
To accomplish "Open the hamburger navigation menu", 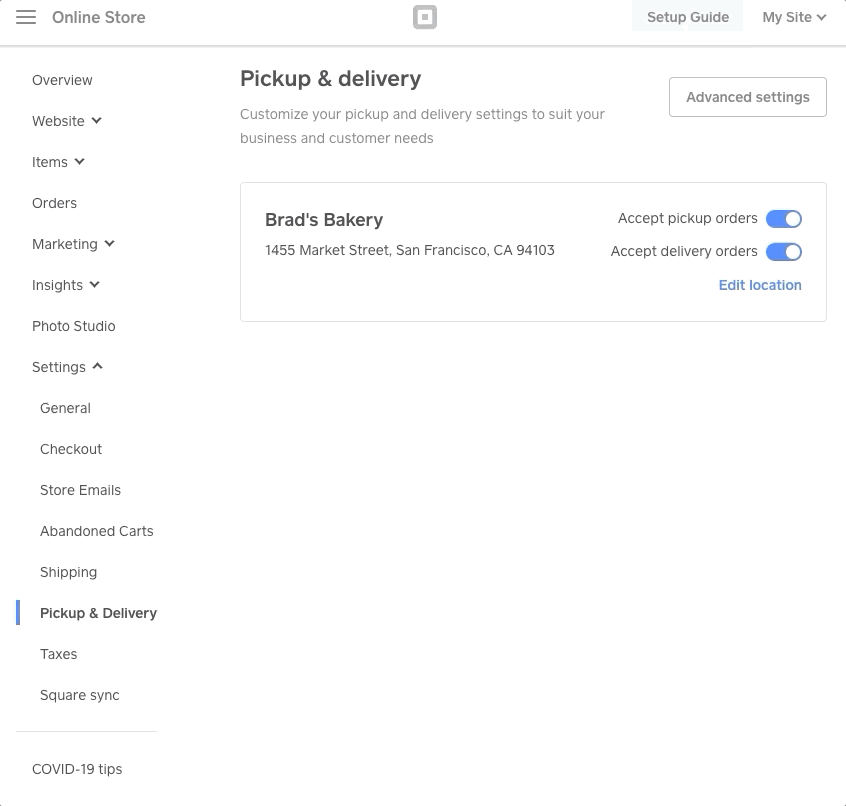I will pyautogui.click(x=26, y=17).
